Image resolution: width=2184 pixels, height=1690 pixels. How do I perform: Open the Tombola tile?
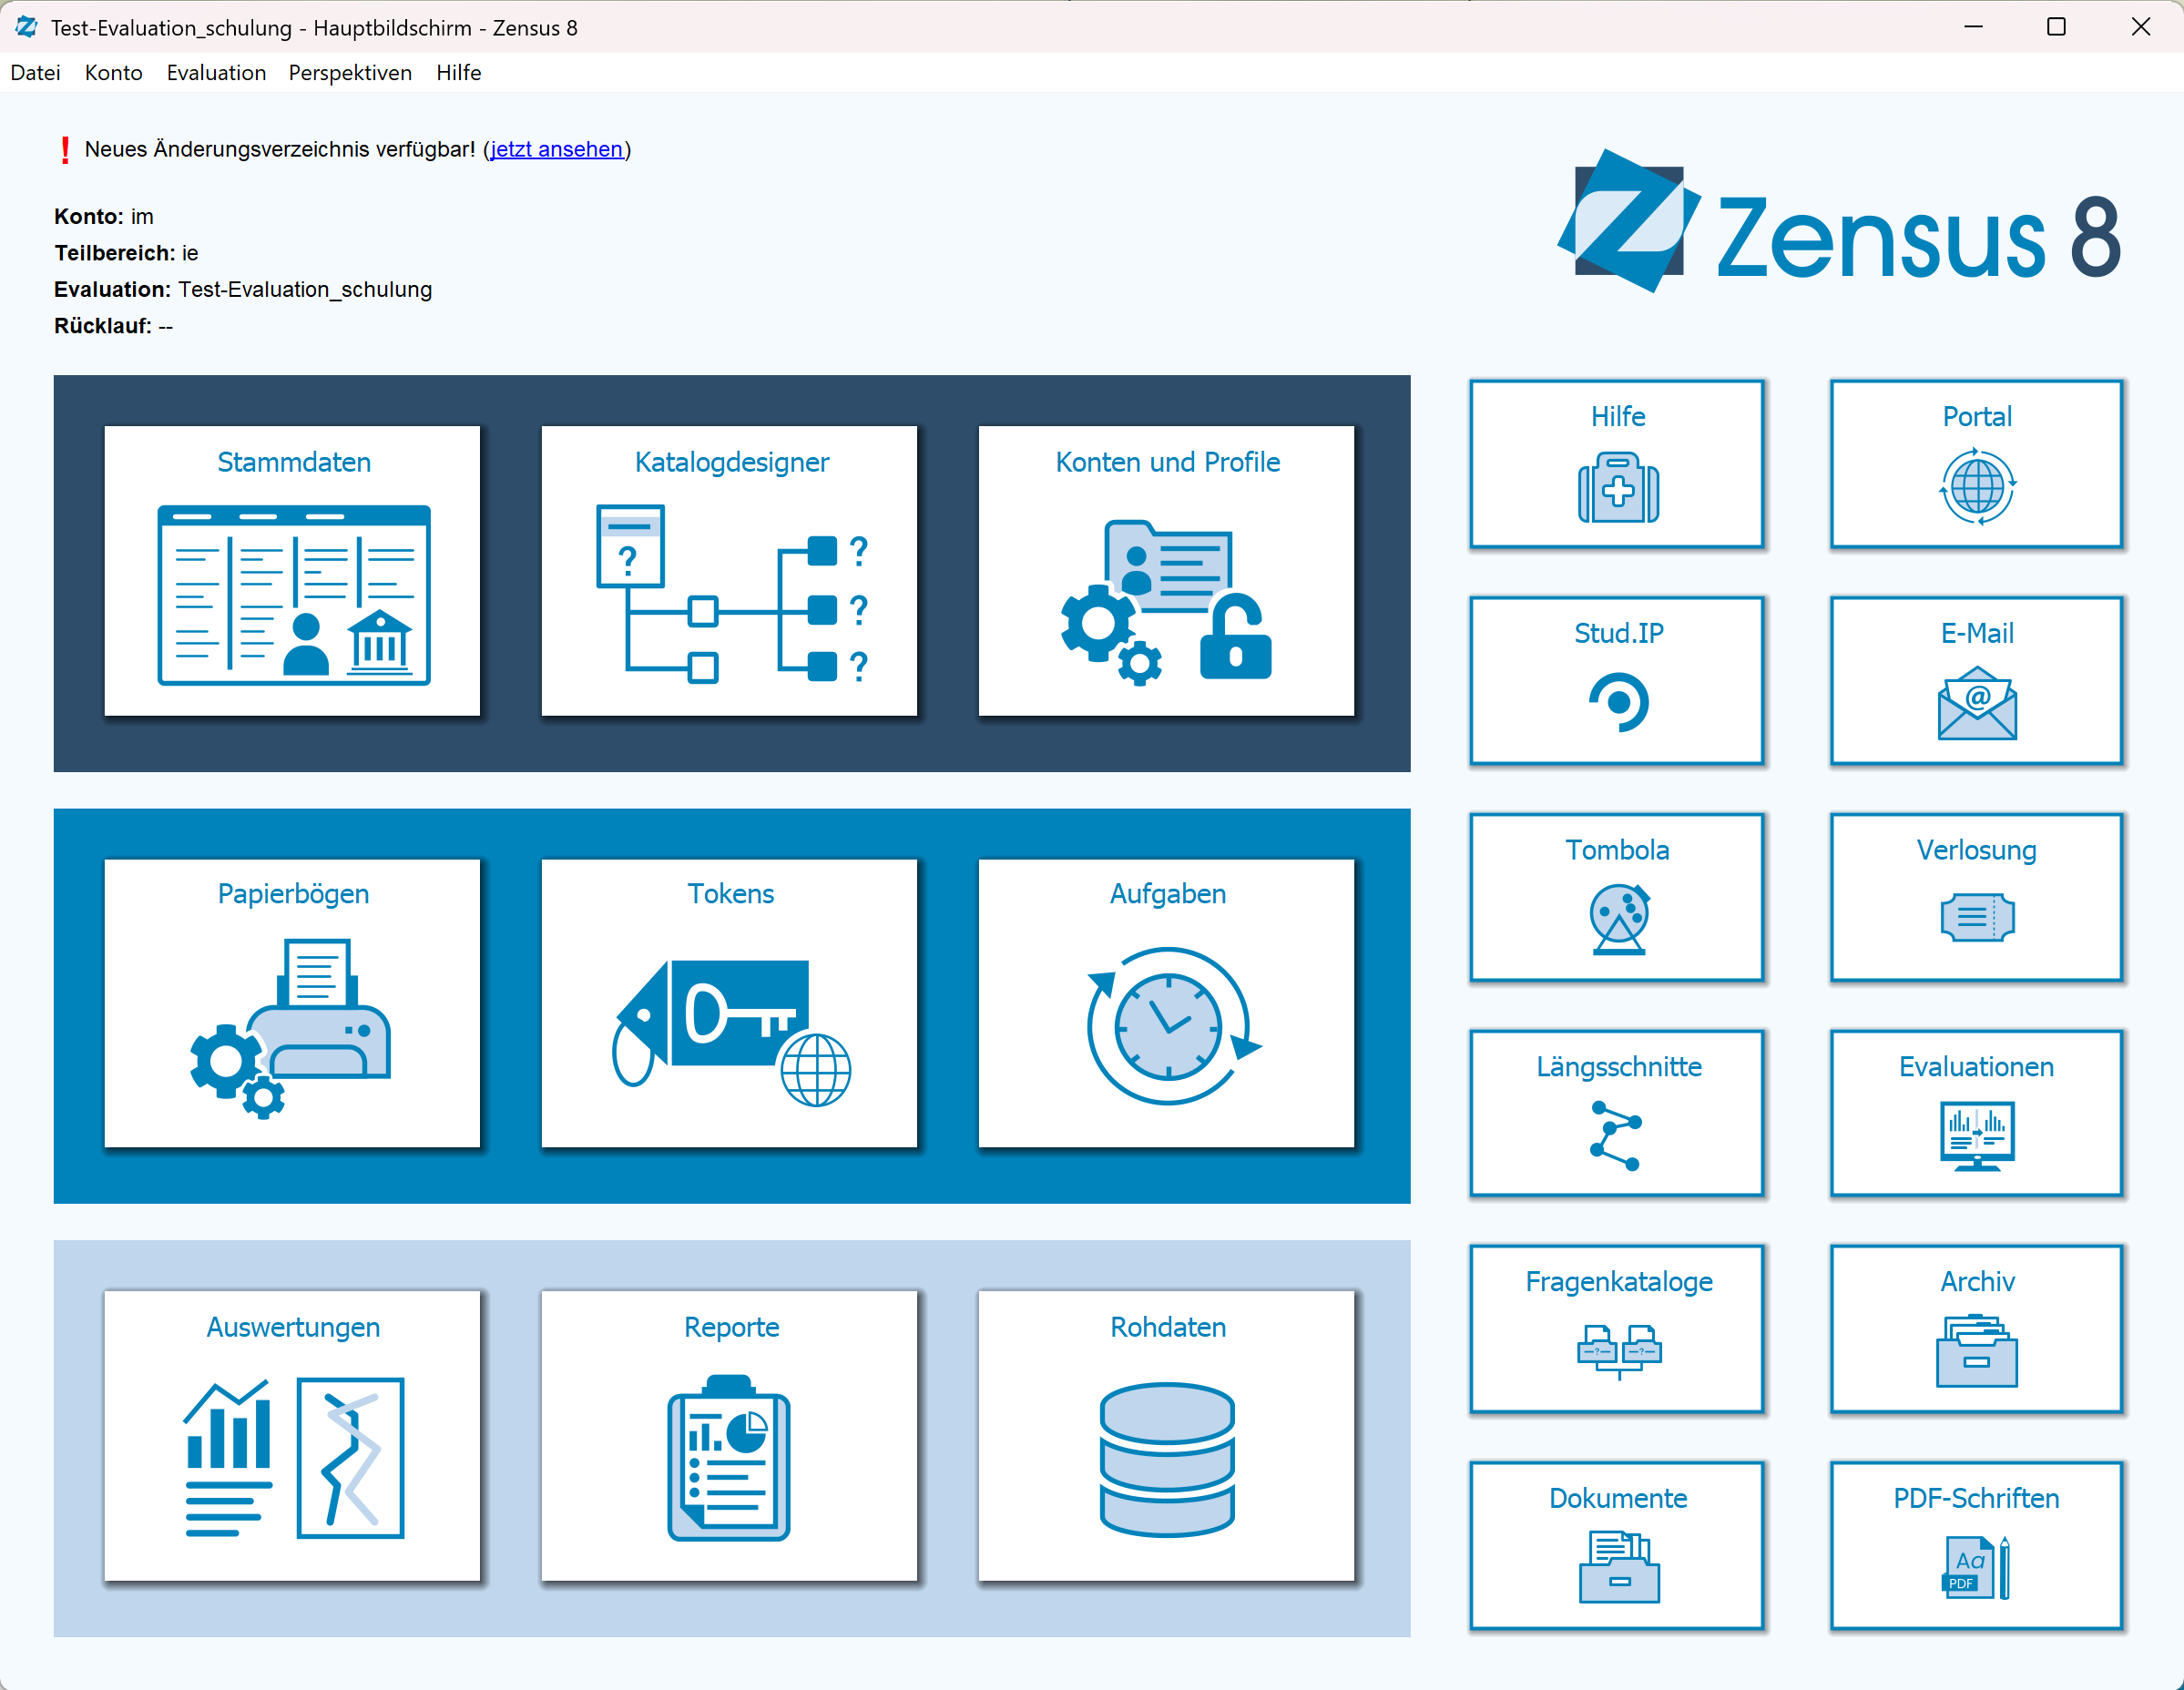(1617, 897)
